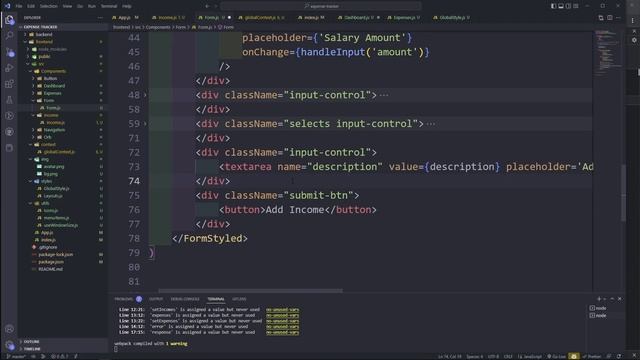The width and height of the screenshot is (640, 360).
Task: Open the Manage gear in activity bar
Action: [x=9, y=345]
